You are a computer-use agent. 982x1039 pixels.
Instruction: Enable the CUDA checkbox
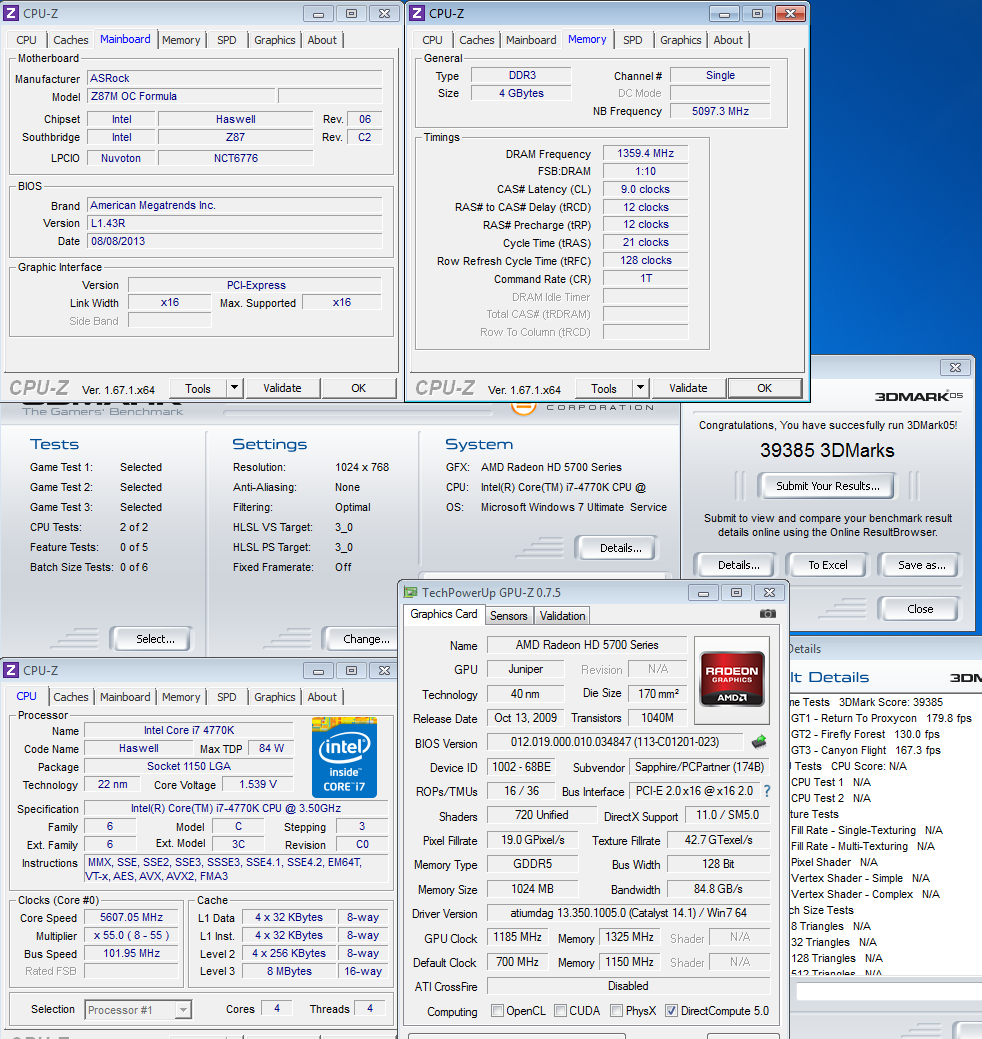click(x=560, y=1011)
